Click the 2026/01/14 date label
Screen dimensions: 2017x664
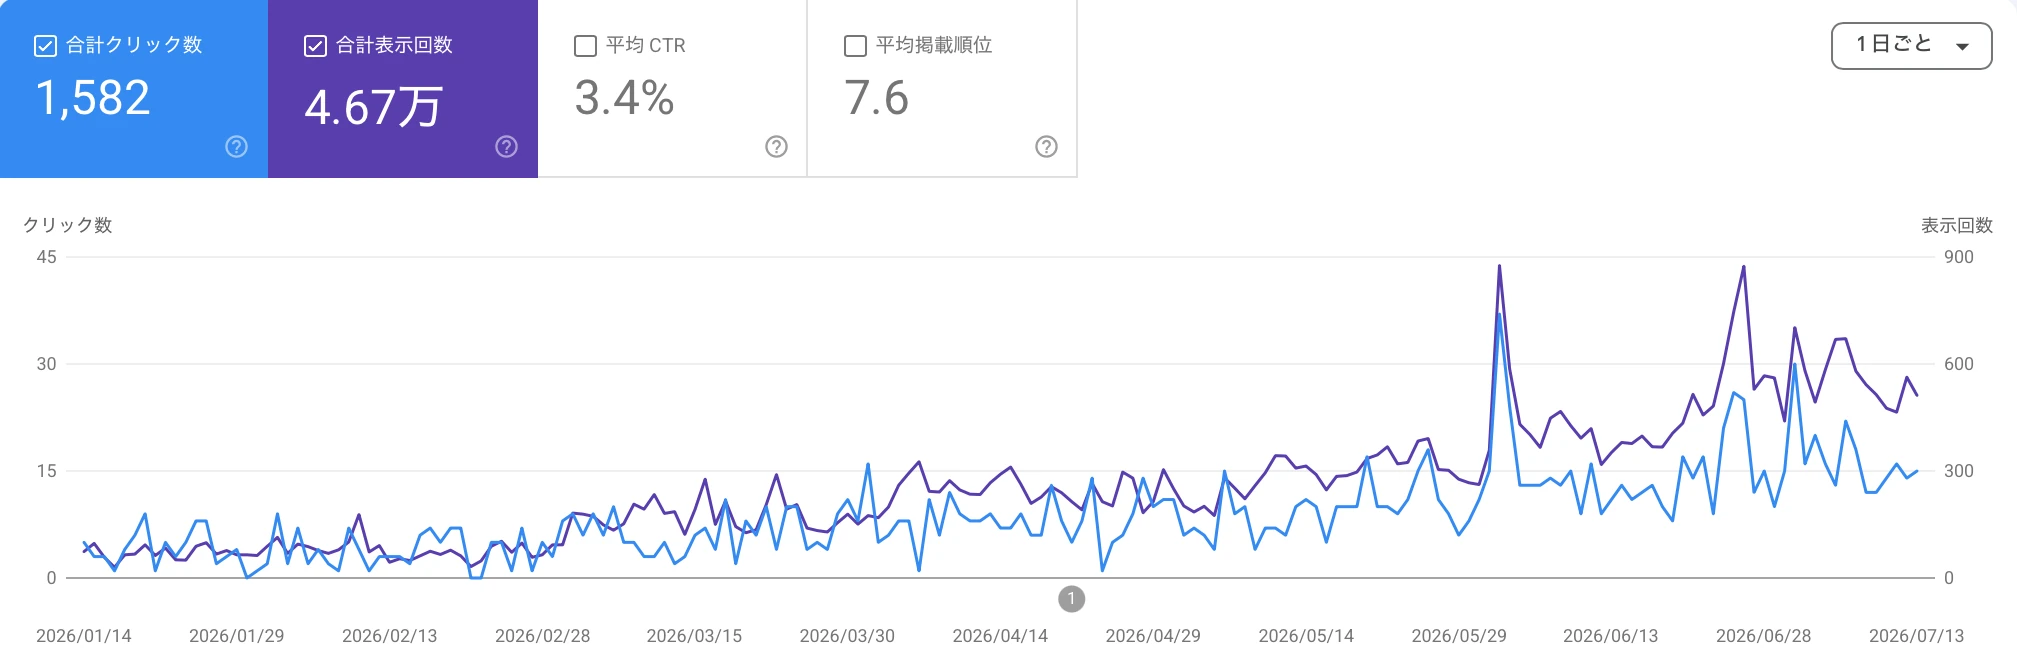84,636
